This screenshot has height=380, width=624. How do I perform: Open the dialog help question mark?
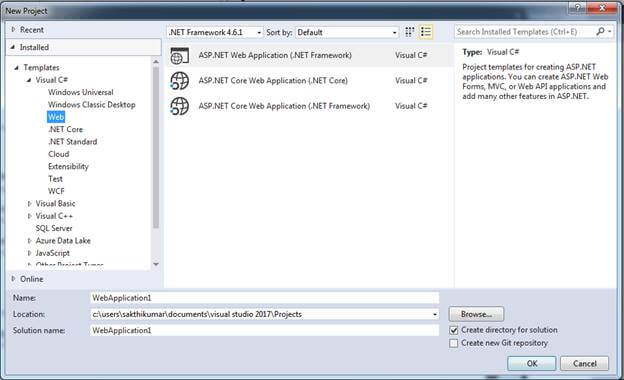pos(577,7)
